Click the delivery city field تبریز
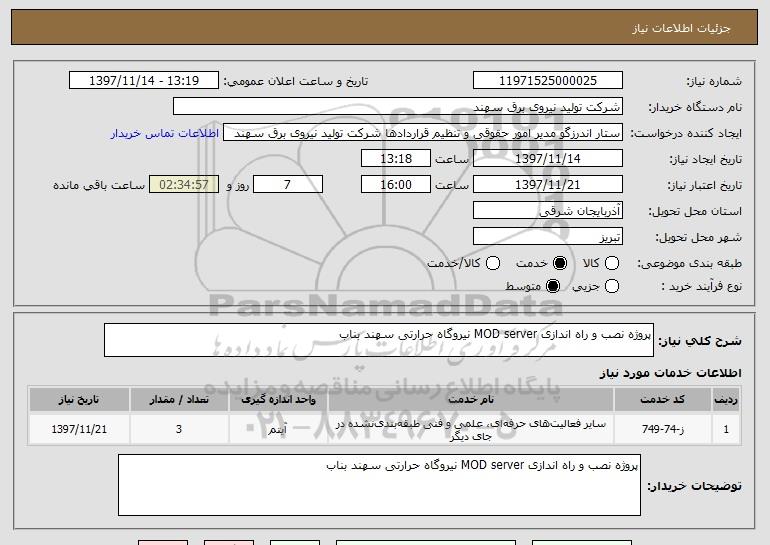The height and width of the screenshot is (545, 770). 548,237
